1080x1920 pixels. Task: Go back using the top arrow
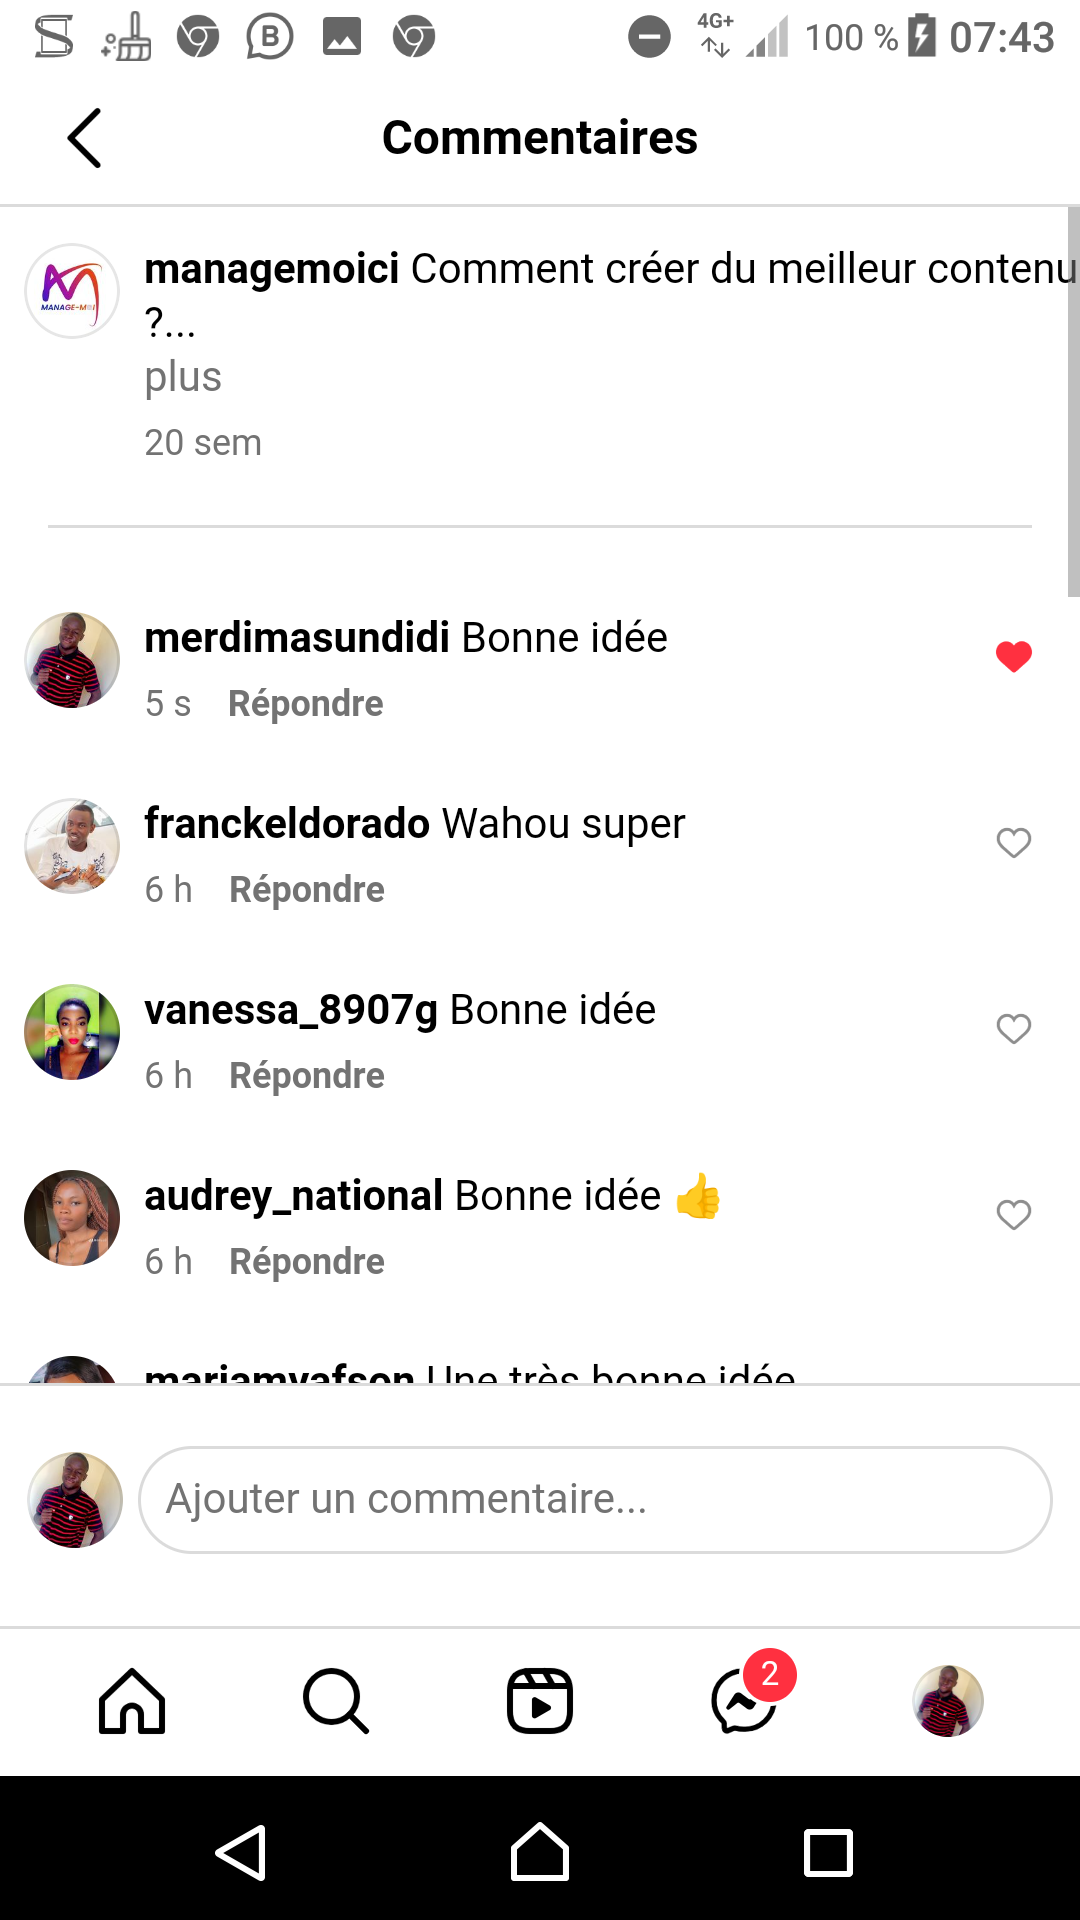pyautogui.click(x=85, y=138)
